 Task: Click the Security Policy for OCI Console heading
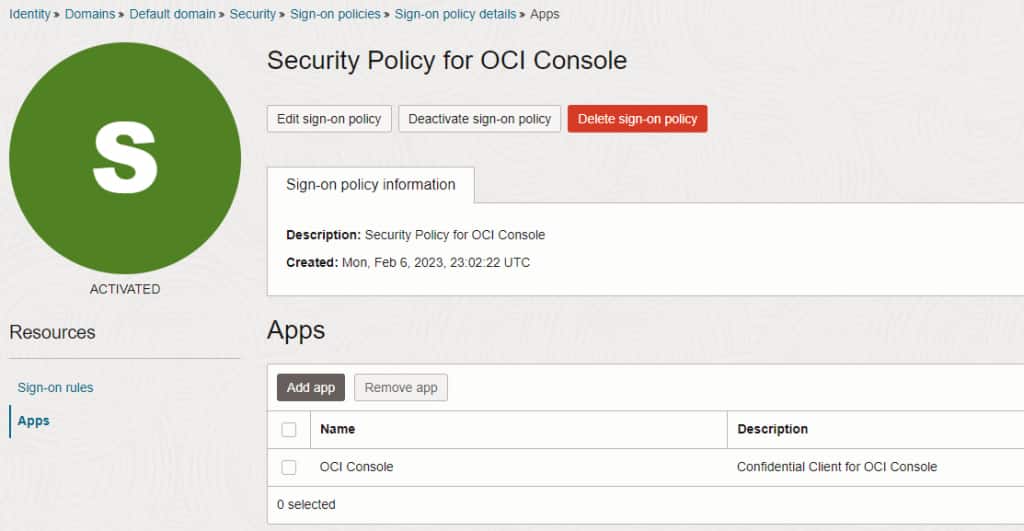click(x=447, y=60)
